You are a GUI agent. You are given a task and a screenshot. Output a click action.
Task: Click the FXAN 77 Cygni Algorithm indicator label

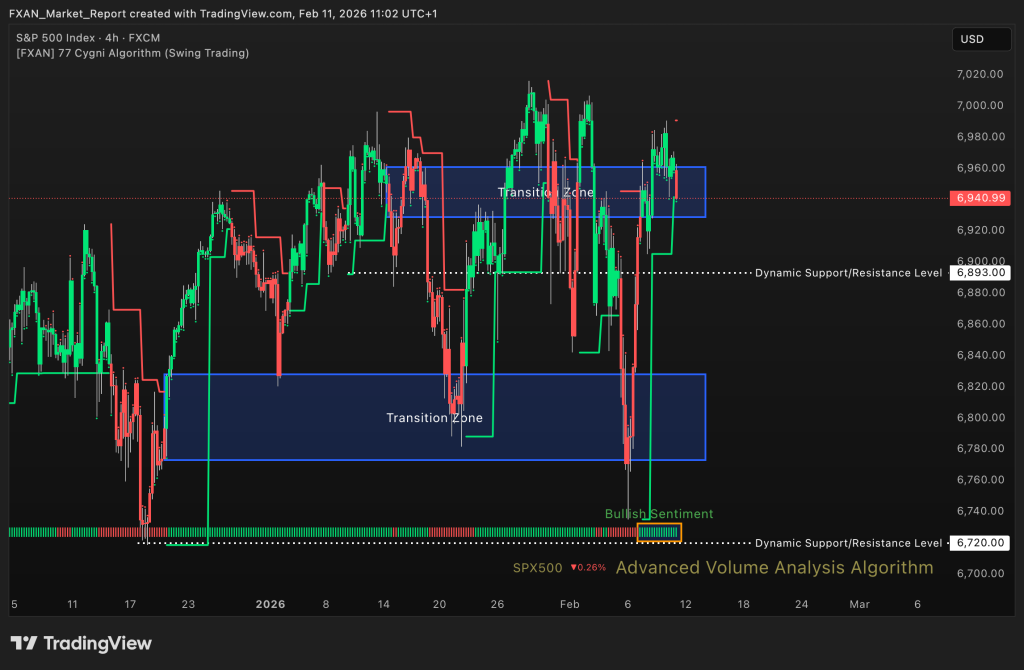coord(132,53)
